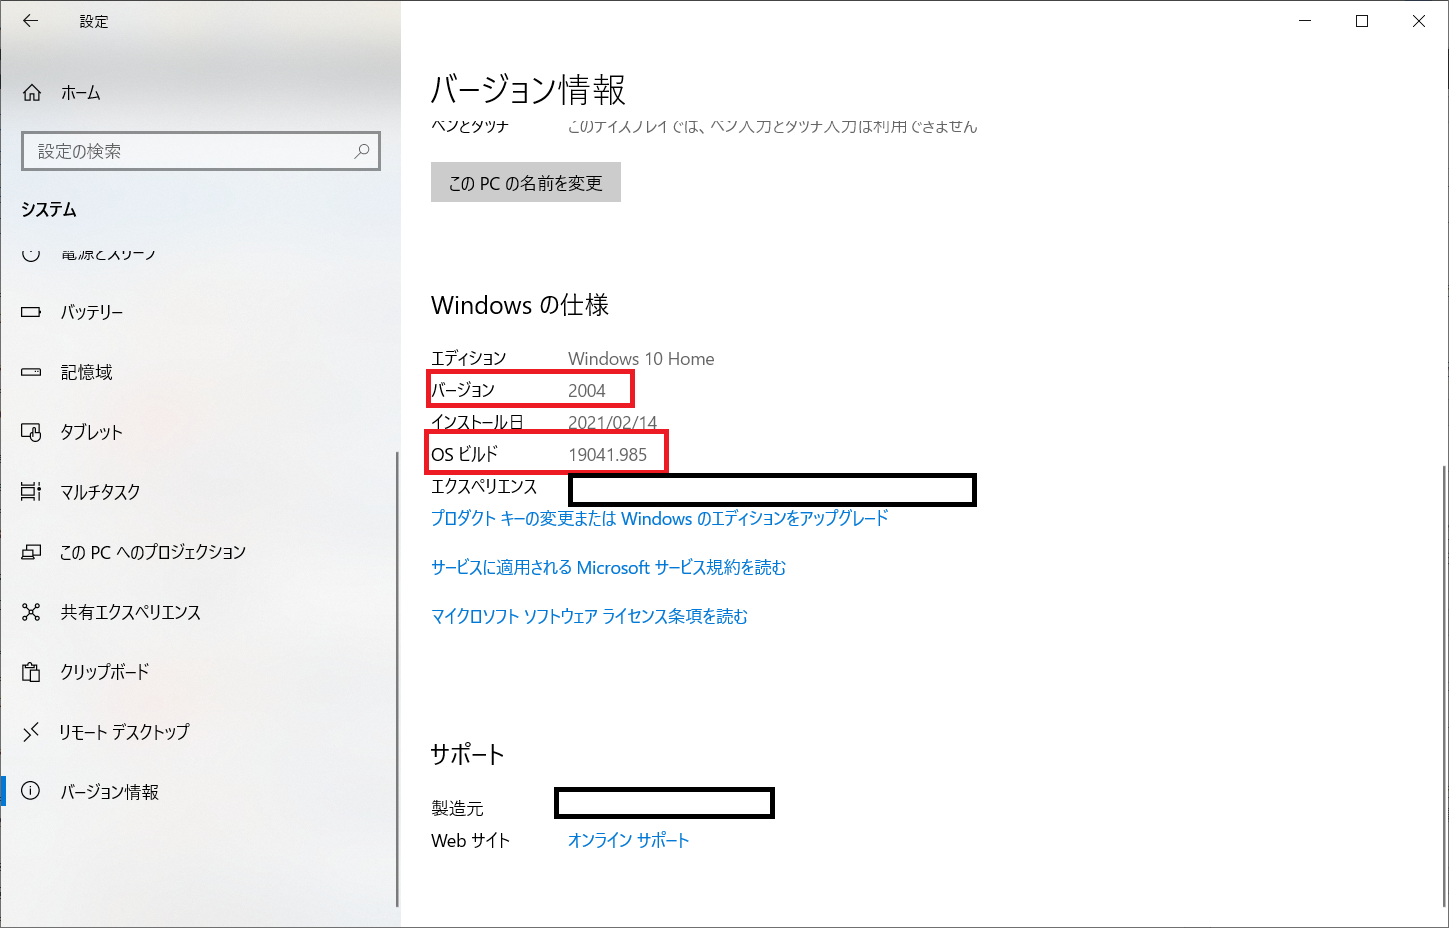Open この PC へのプロジェクション page
The height and width of the screenshot is (928, 1449).
tap(200, 552)
